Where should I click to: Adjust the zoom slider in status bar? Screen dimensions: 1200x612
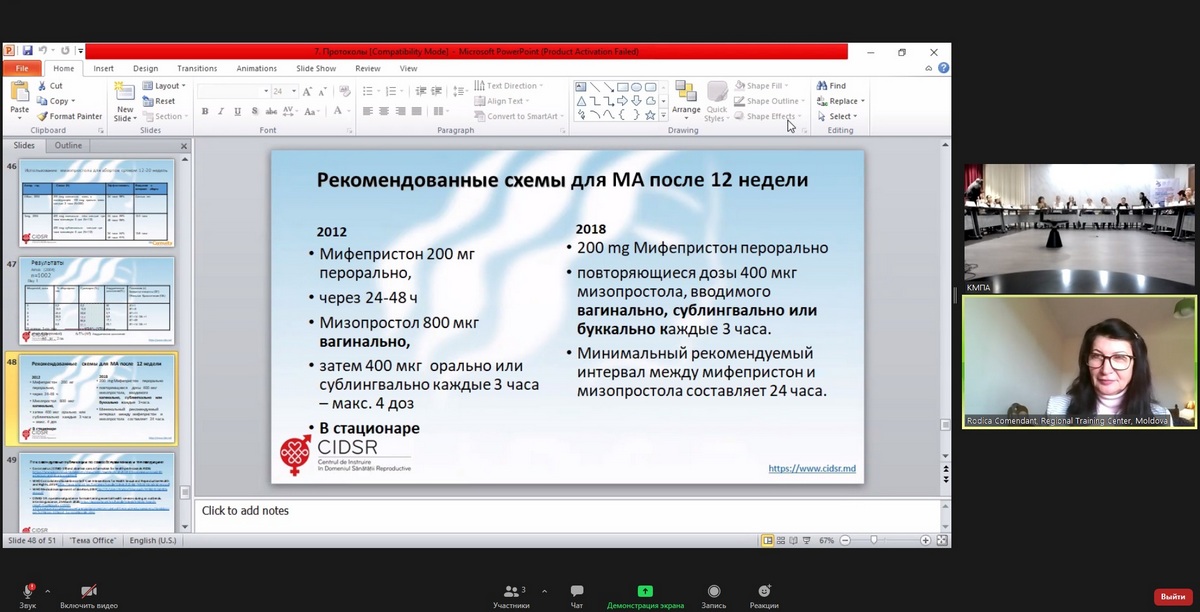pos(875,540)
